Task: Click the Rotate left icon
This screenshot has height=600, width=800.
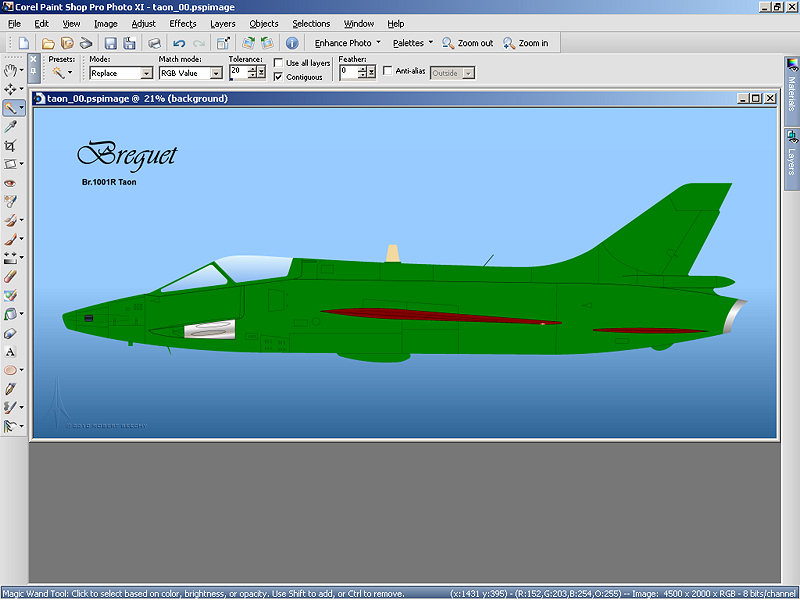Action: click(267, 43)
